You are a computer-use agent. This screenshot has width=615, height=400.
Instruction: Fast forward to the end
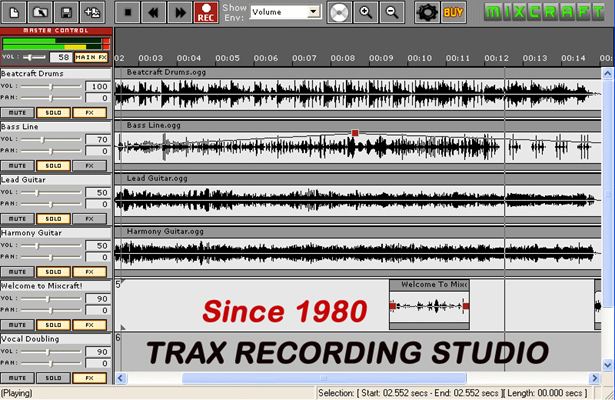[180, 12]
